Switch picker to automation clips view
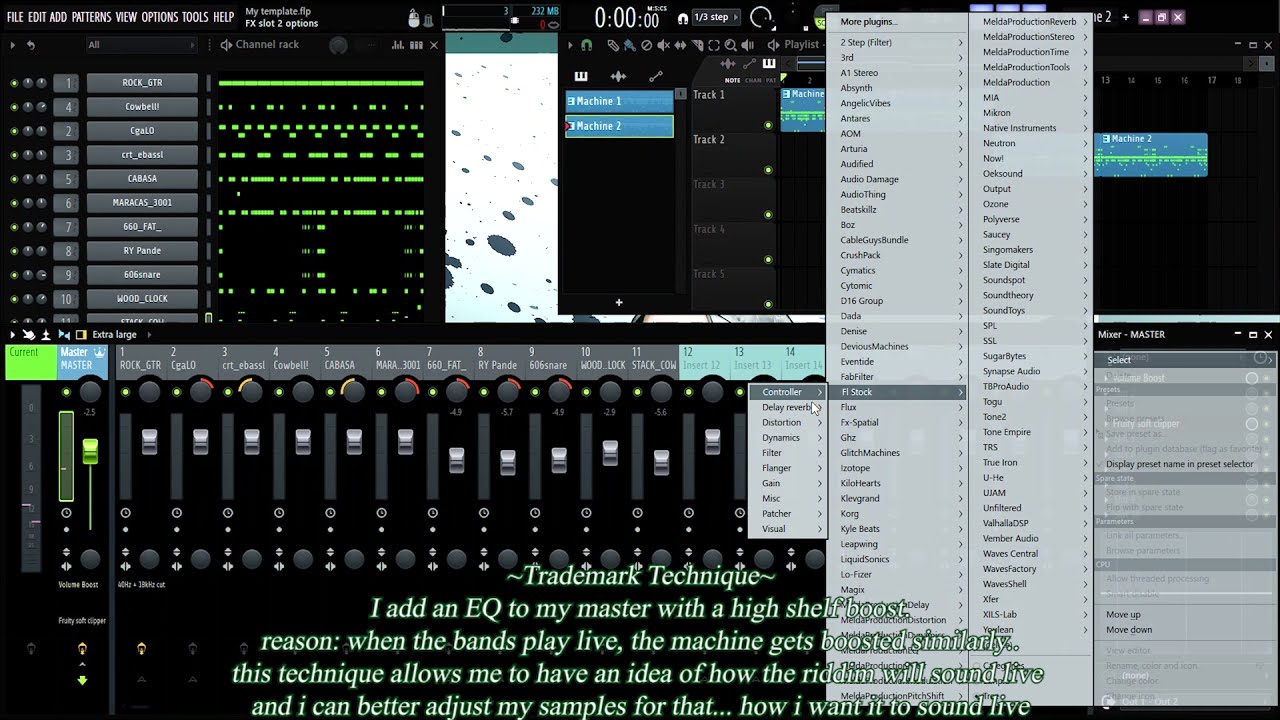 tap(656, 77)
